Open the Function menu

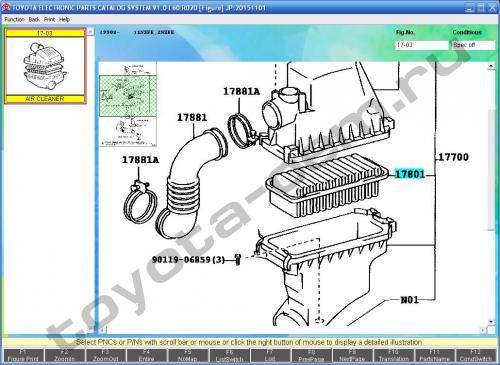click(x=15, y=20)
